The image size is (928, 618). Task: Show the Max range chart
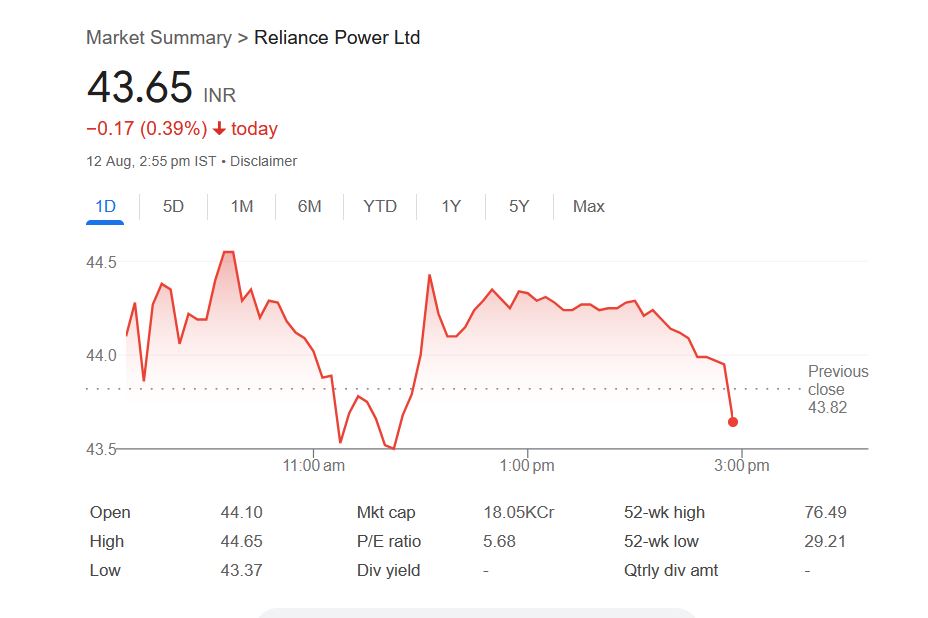(x=588, y=207)
